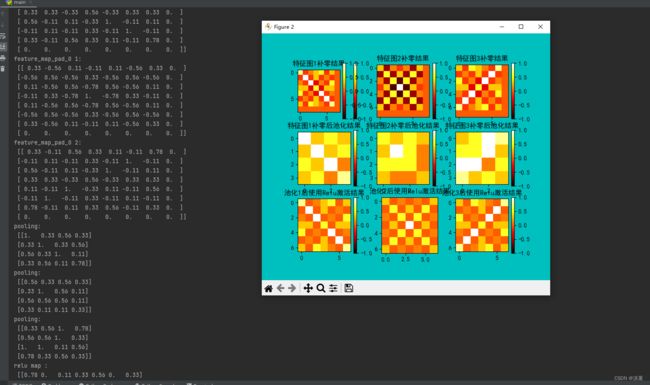Viewport: 650px width, 385px height.
Task: Click the relu map : console line
Action: tap(30, 366)
